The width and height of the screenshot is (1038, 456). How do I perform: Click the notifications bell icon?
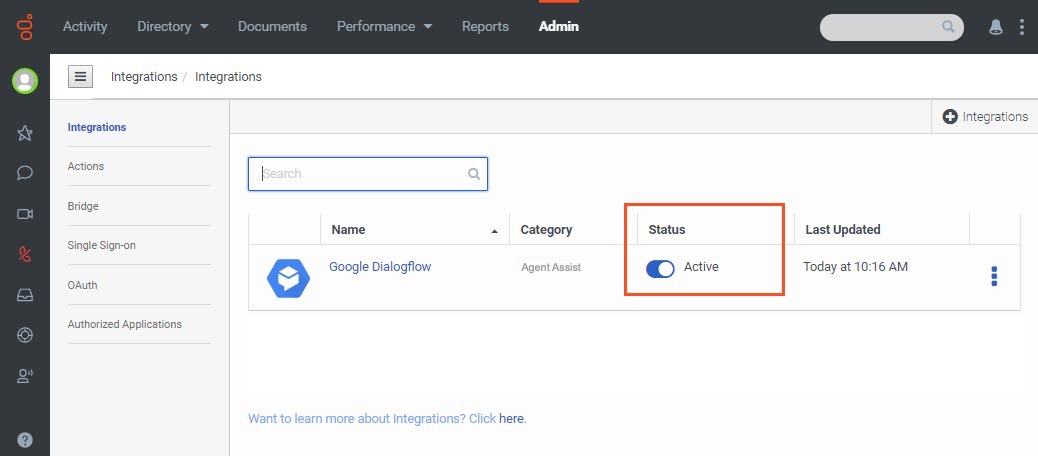(x=995, y=27)
